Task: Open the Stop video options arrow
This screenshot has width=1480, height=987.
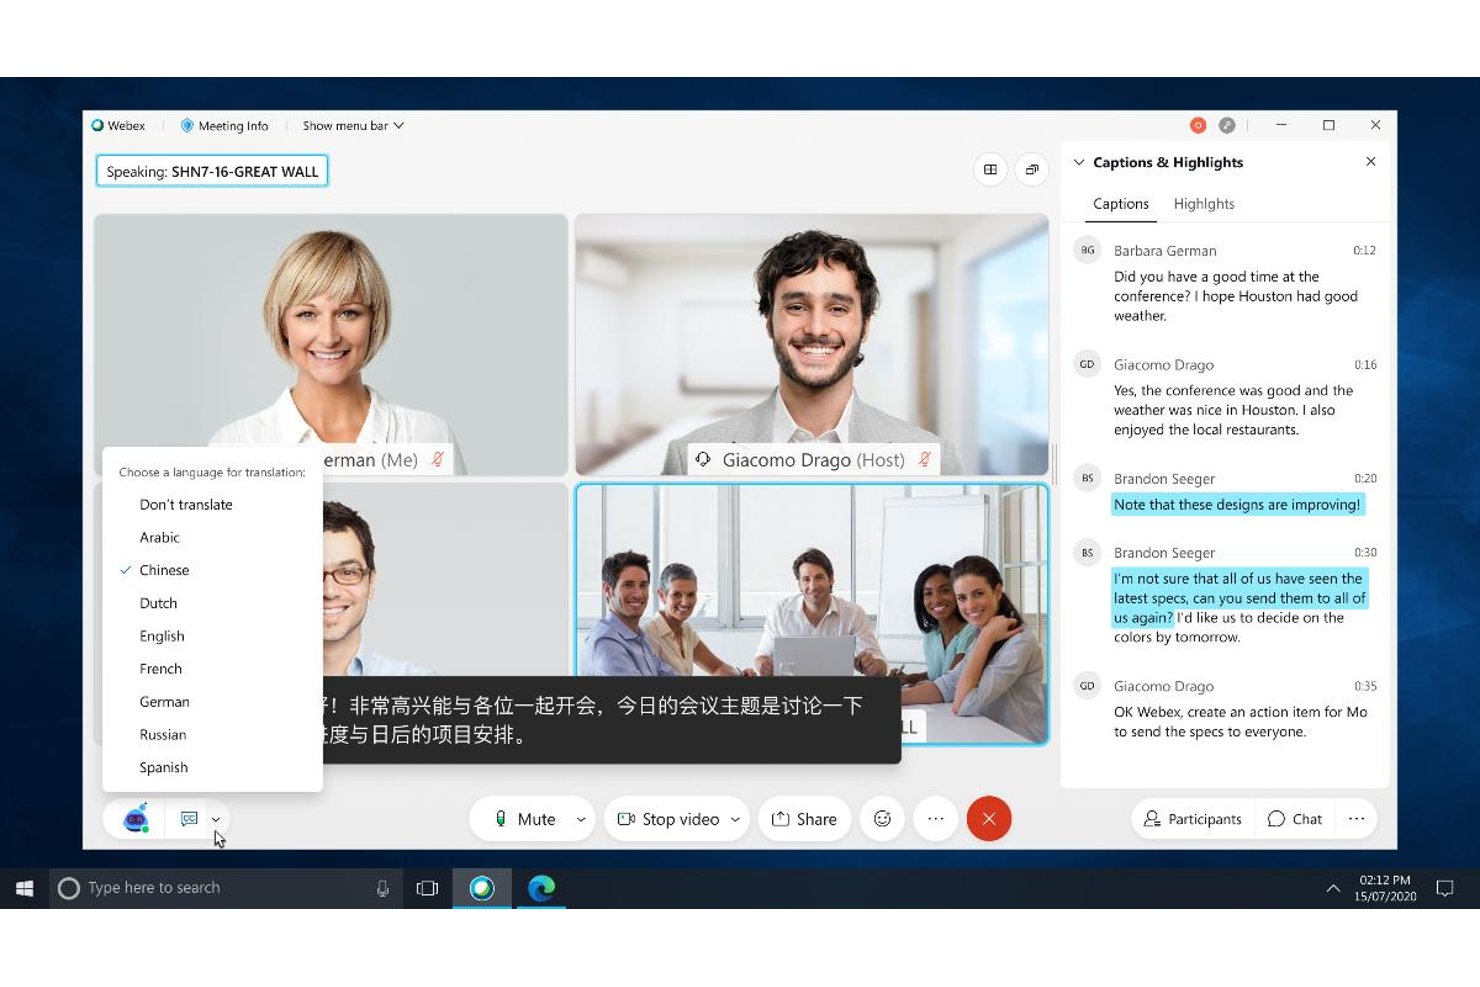Action: 736,819
